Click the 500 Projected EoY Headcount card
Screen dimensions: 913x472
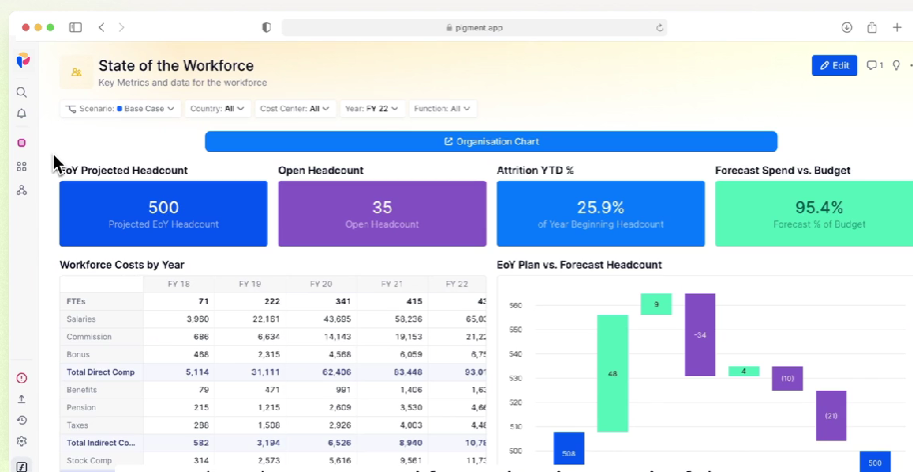click(x=163, y=214)
